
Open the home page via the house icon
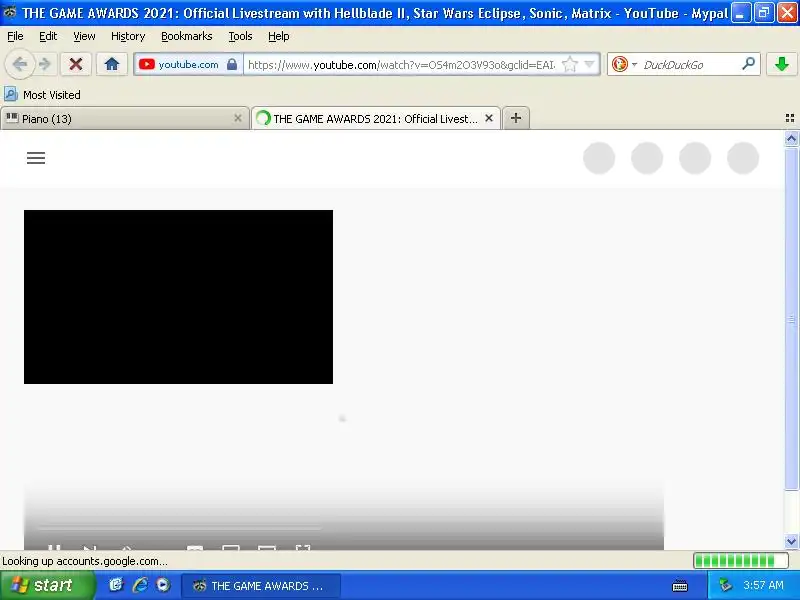click(112, 64)
